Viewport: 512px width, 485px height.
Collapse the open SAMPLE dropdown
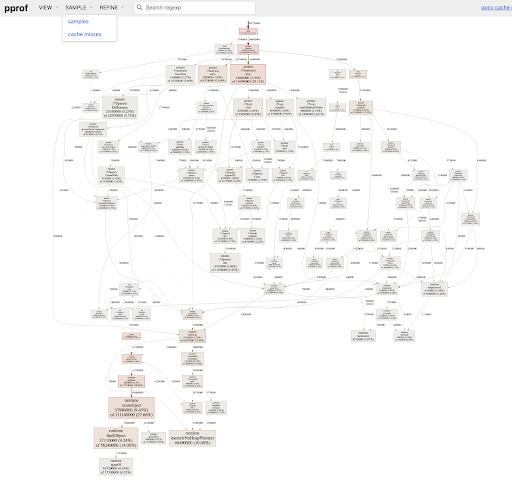click(79, 7)
